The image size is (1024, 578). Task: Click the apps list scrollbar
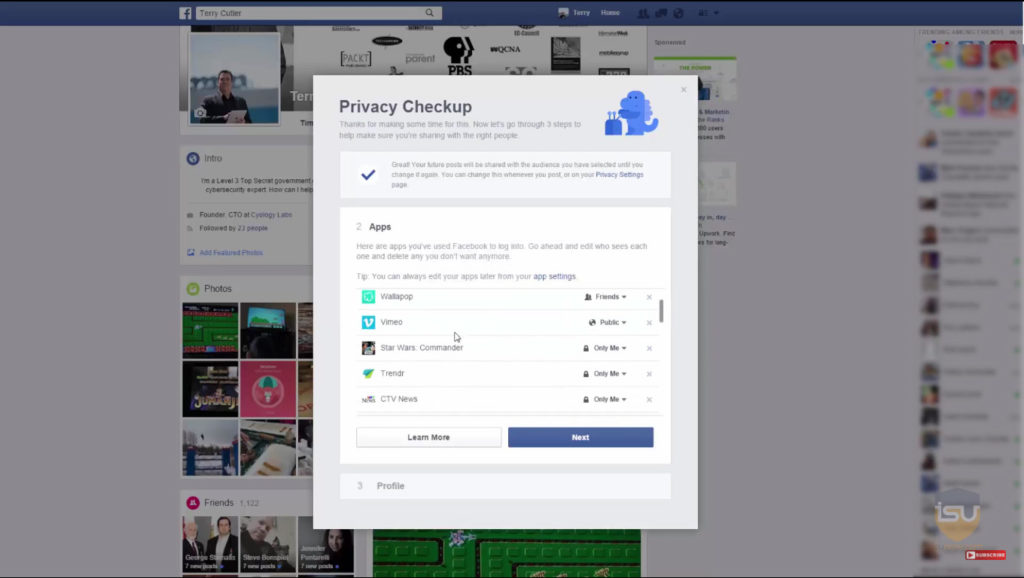661,311
